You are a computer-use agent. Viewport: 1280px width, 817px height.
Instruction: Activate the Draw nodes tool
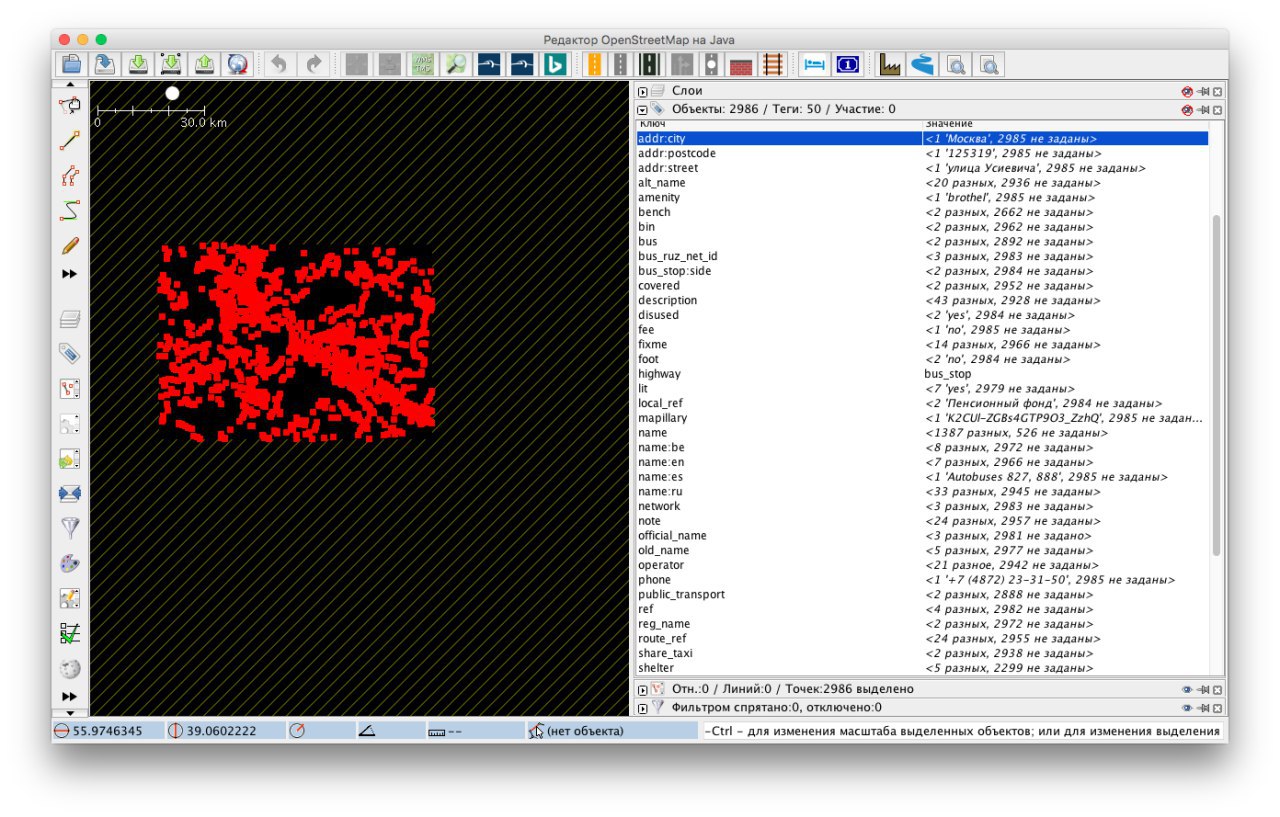[x=70, y=141]
